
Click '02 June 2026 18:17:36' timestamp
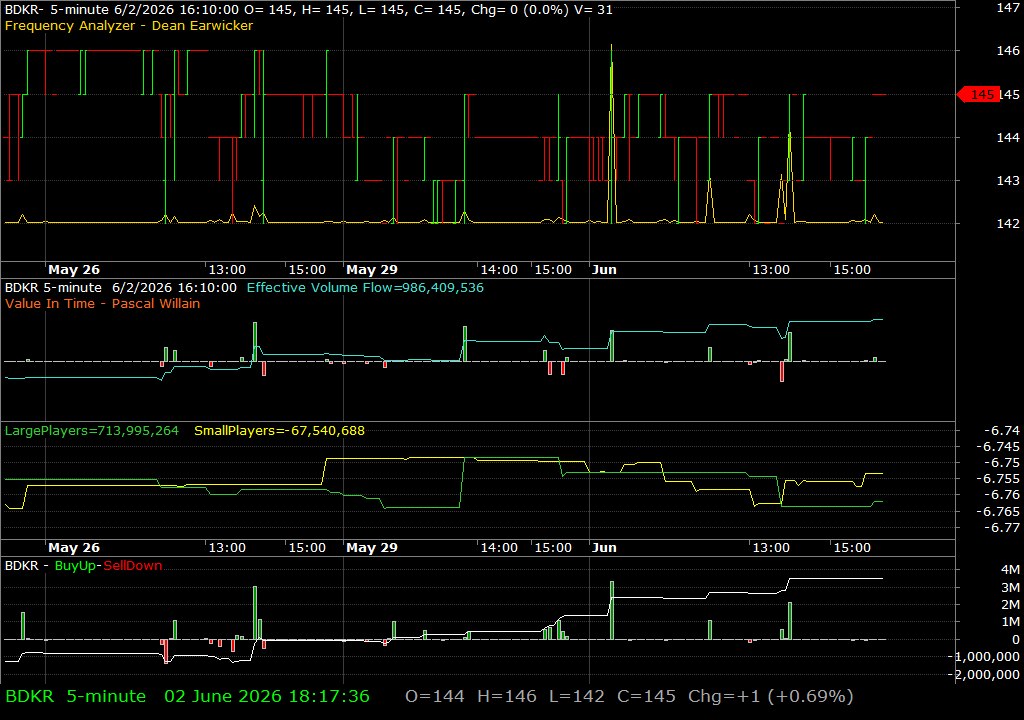267,696
